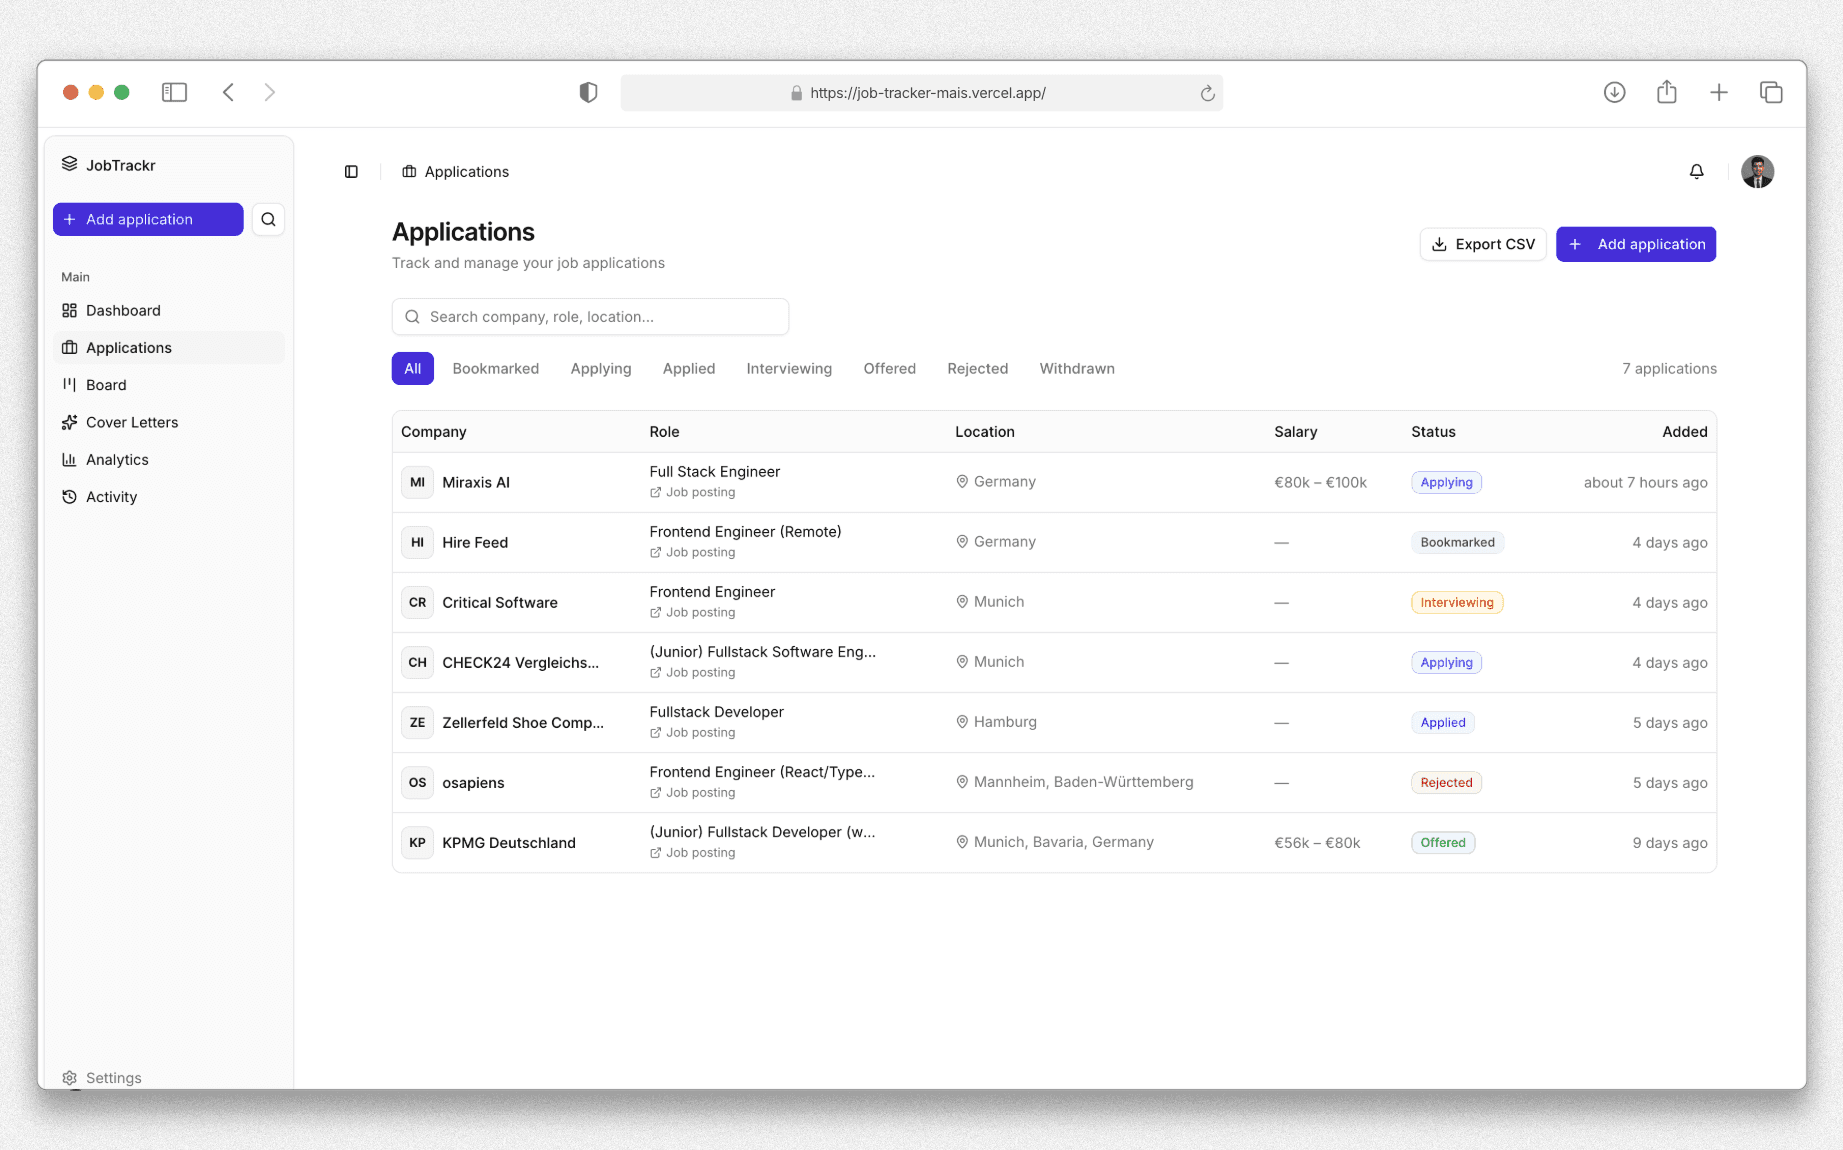1843x1150 pixels.
Task: Open Job posting link for osapiens role
Action: click(x=692, y=792)
